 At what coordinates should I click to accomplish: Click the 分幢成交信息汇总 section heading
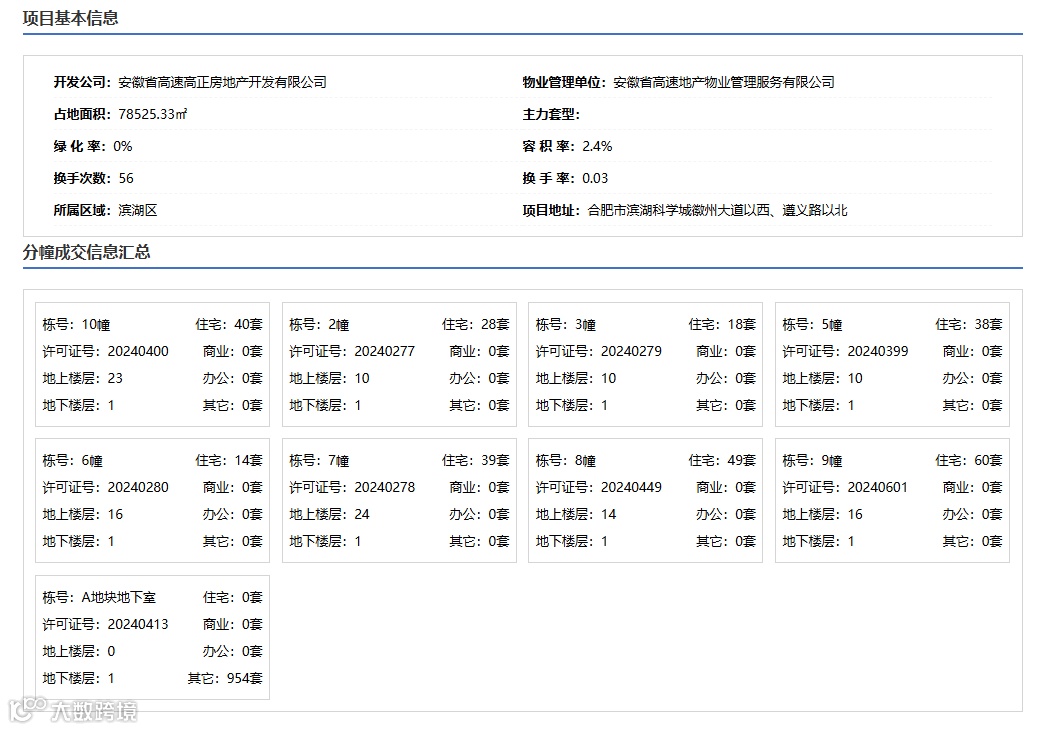click(x=87, y=252)
